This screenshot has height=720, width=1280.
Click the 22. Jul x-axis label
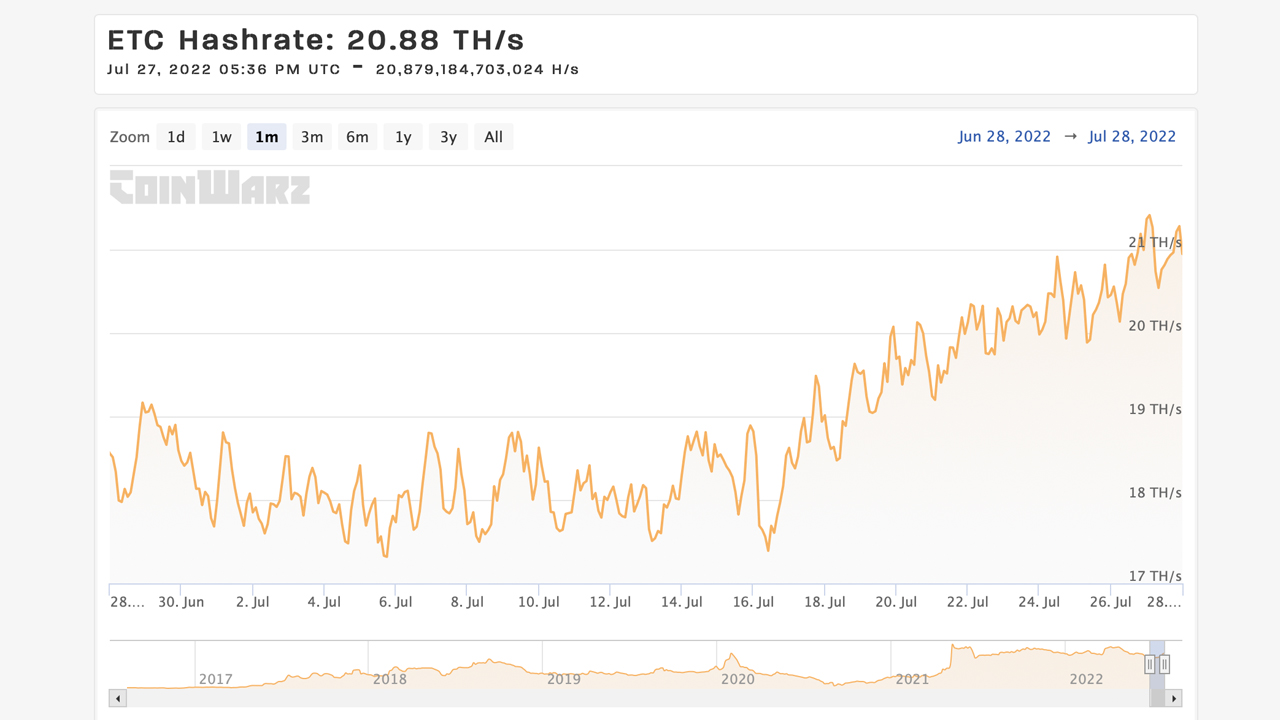click(x=967, y=602)
